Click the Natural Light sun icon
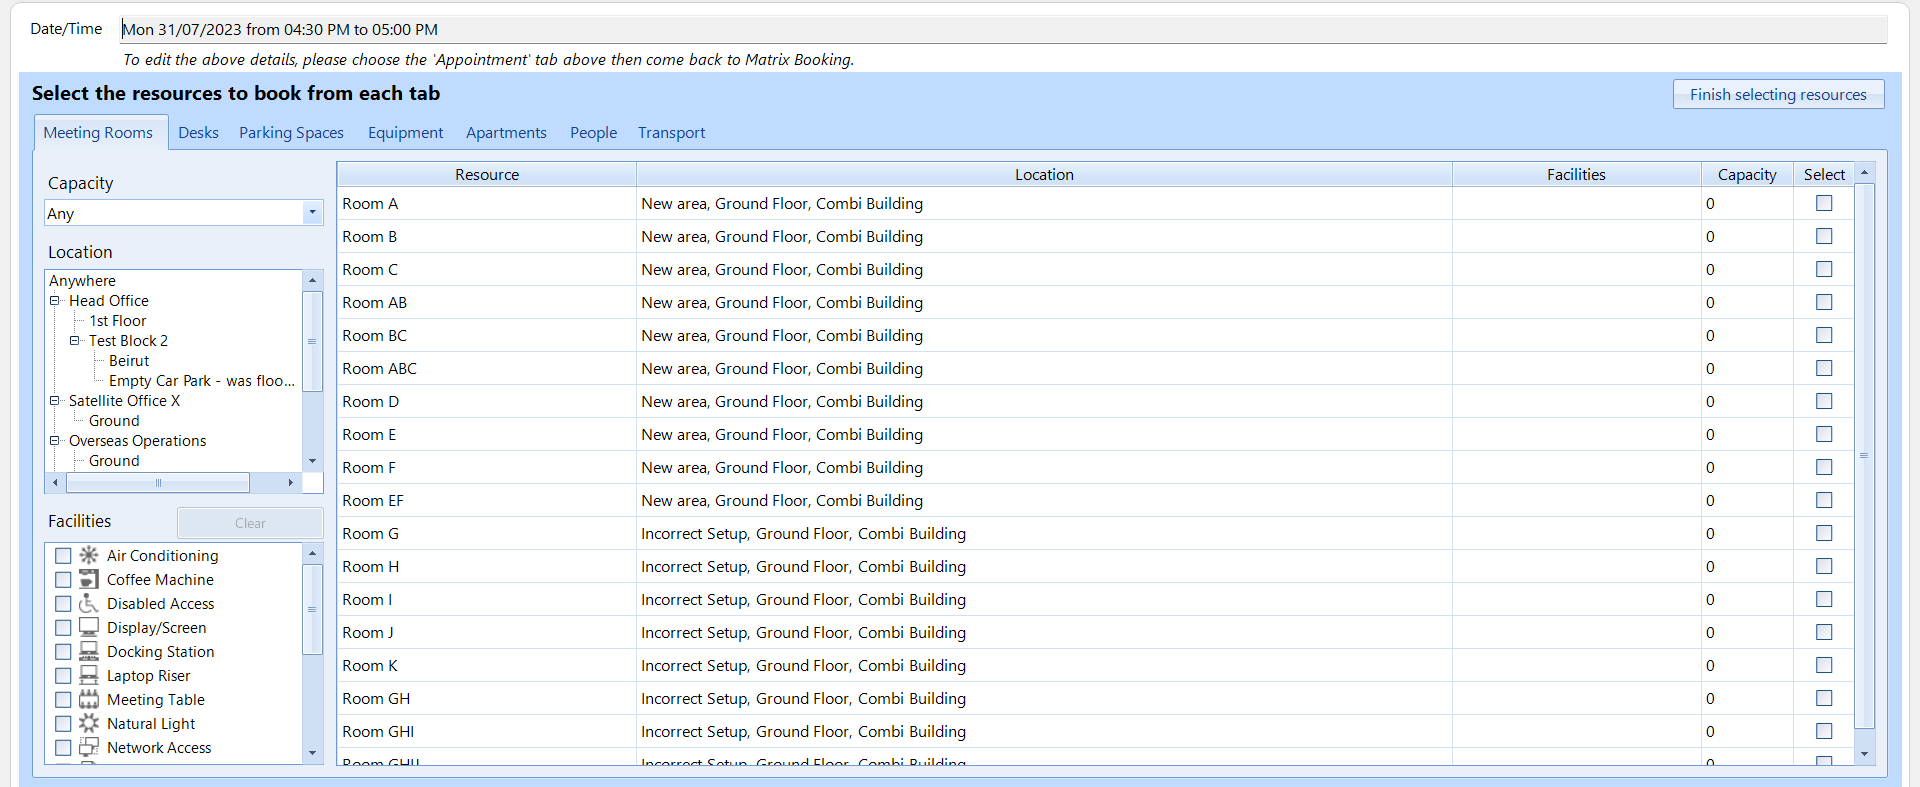The height and width of the screenshot is (787, 1920). coord(89,723)
